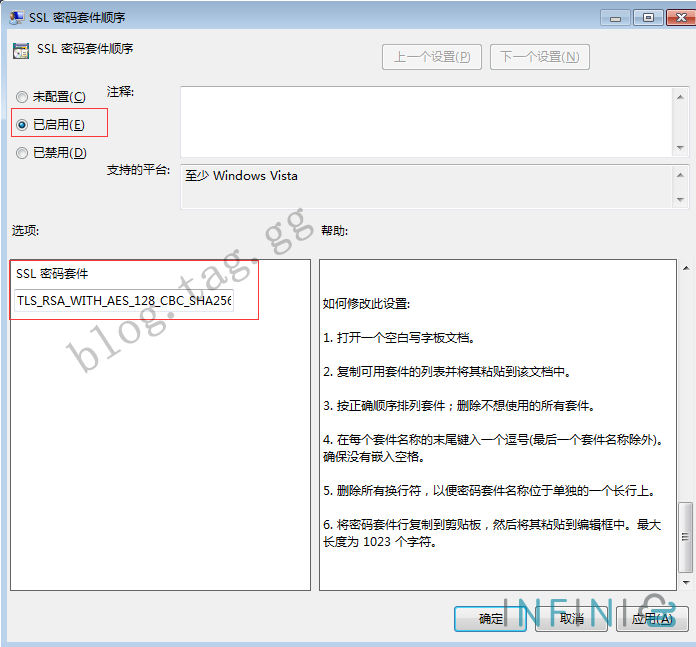Choose the 已启用(E) radio option
The height and width of the screenshot is (647, 696).
click(x=22, y=125)
